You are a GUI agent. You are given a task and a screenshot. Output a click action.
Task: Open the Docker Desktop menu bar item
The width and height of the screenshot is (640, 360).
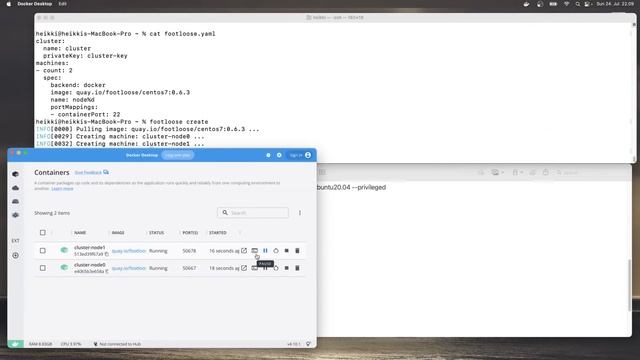click(35, 4)
